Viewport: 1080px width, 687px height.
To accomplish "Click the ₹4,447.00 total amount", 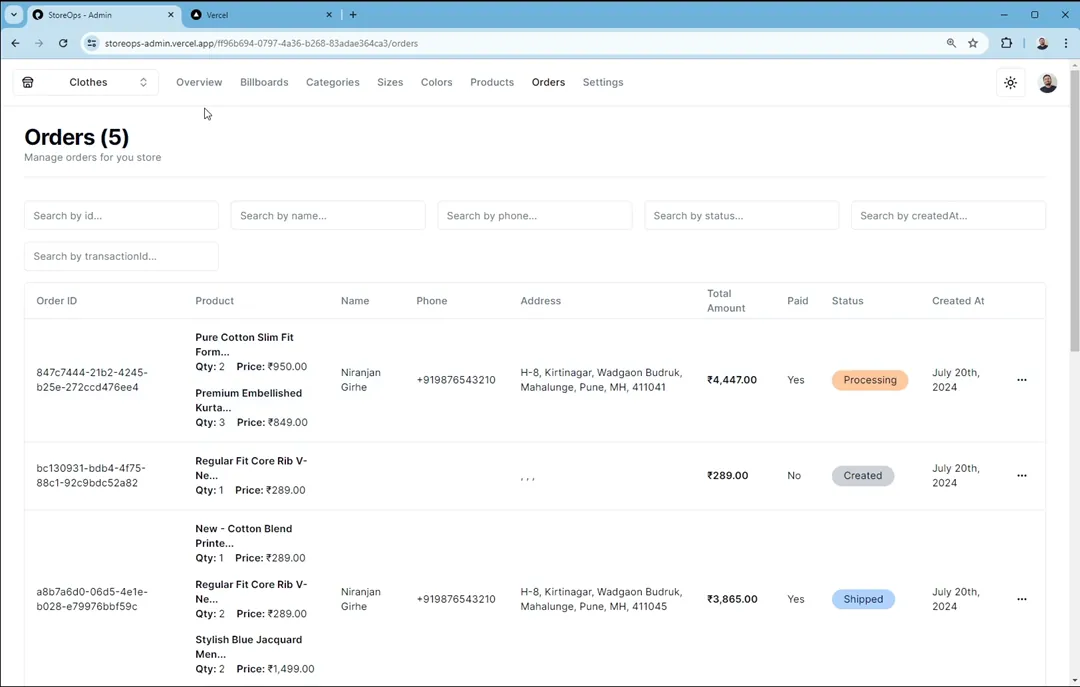I will (x=731, y=380).
